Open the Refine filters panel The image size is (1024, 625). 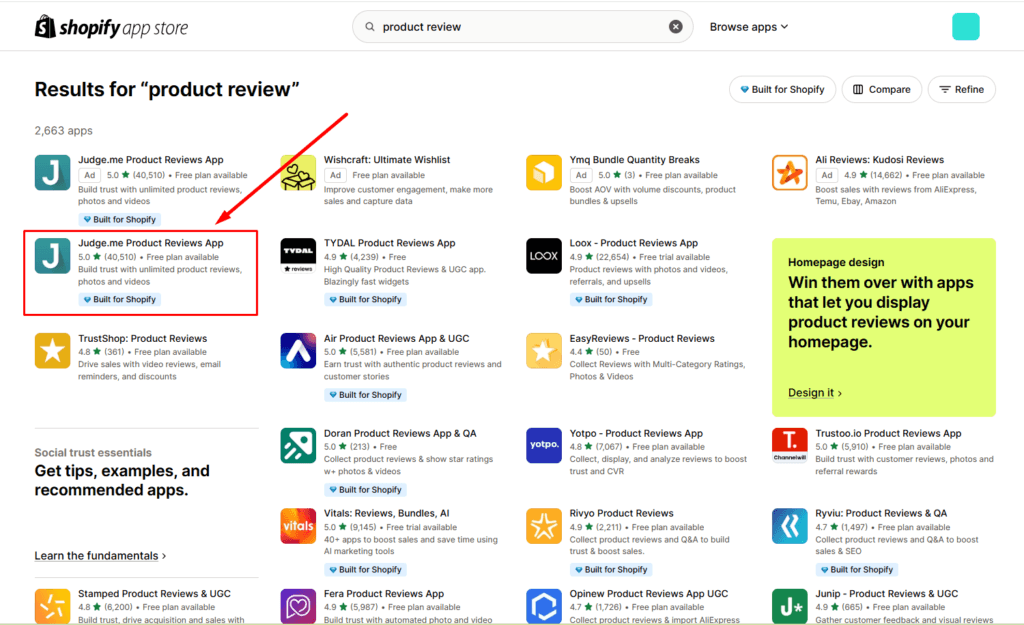[962, 89]
